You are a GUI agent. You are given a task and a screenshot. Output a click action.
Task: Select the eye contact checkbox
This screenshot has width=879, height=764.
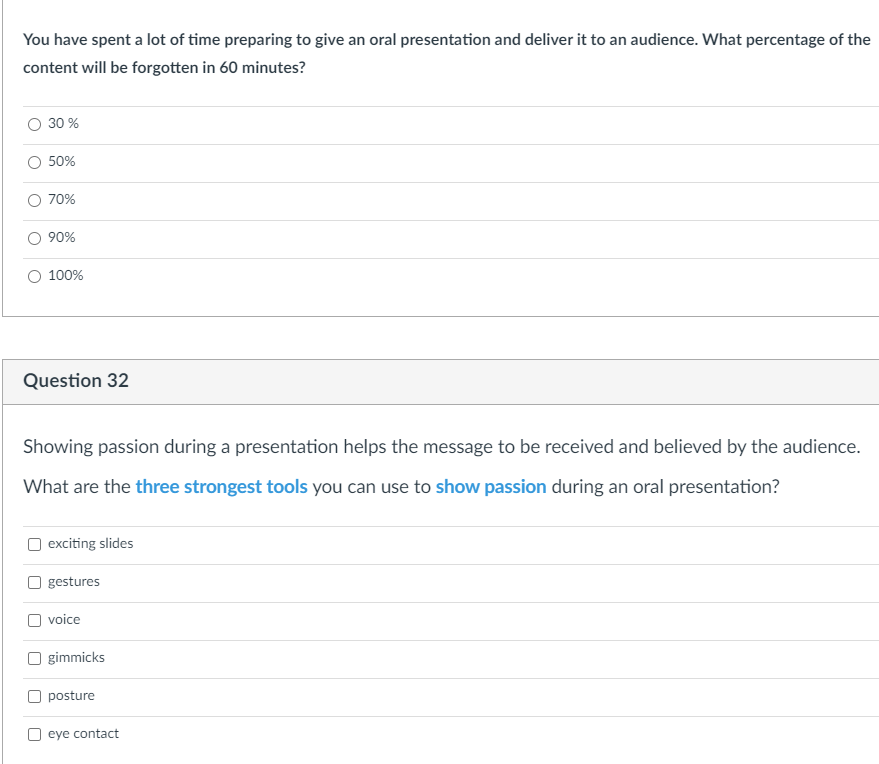pos(35,734)
